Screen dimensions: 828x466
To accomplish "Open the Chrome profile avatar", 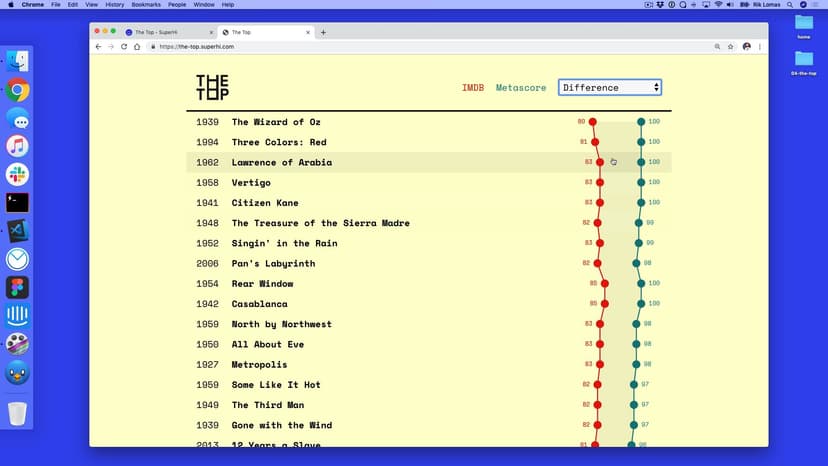I will [746, 47].
